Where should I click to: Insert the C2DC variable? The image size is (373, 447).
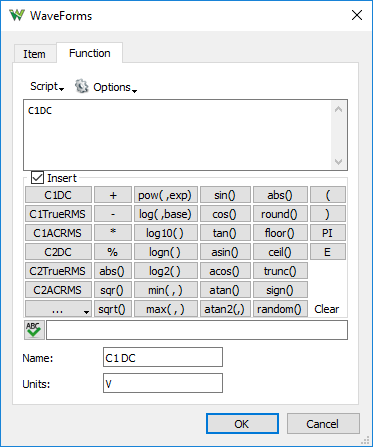click(x=58, y=252)
